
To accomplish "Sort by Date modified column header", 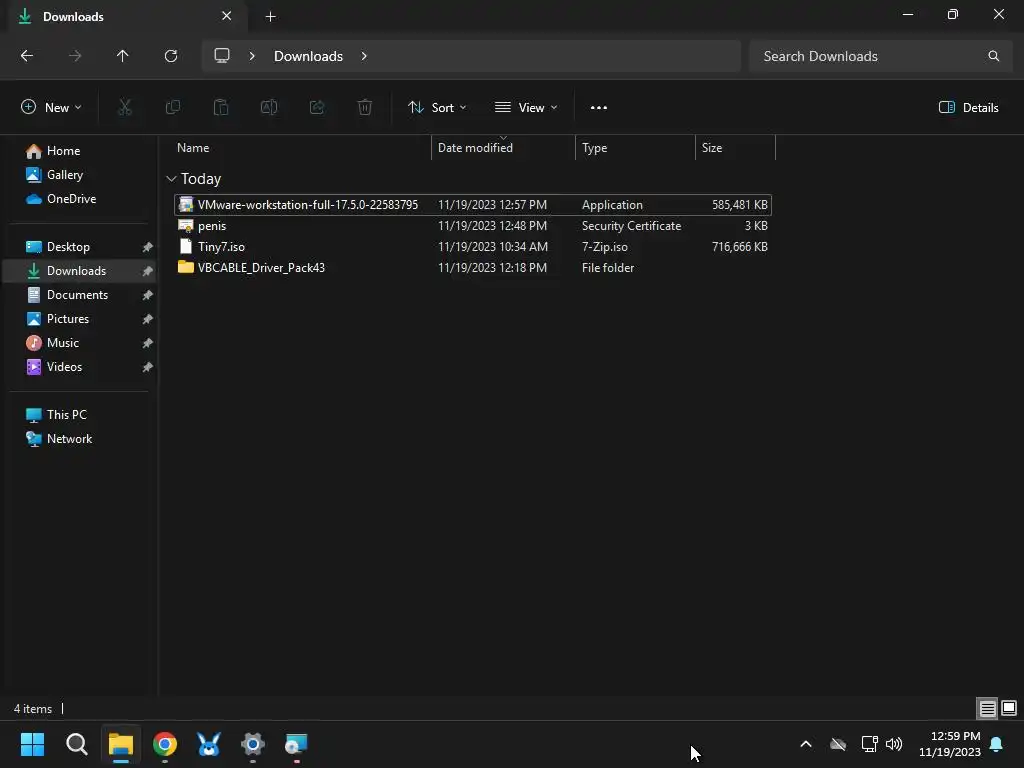I will click(x=504, y=148).
